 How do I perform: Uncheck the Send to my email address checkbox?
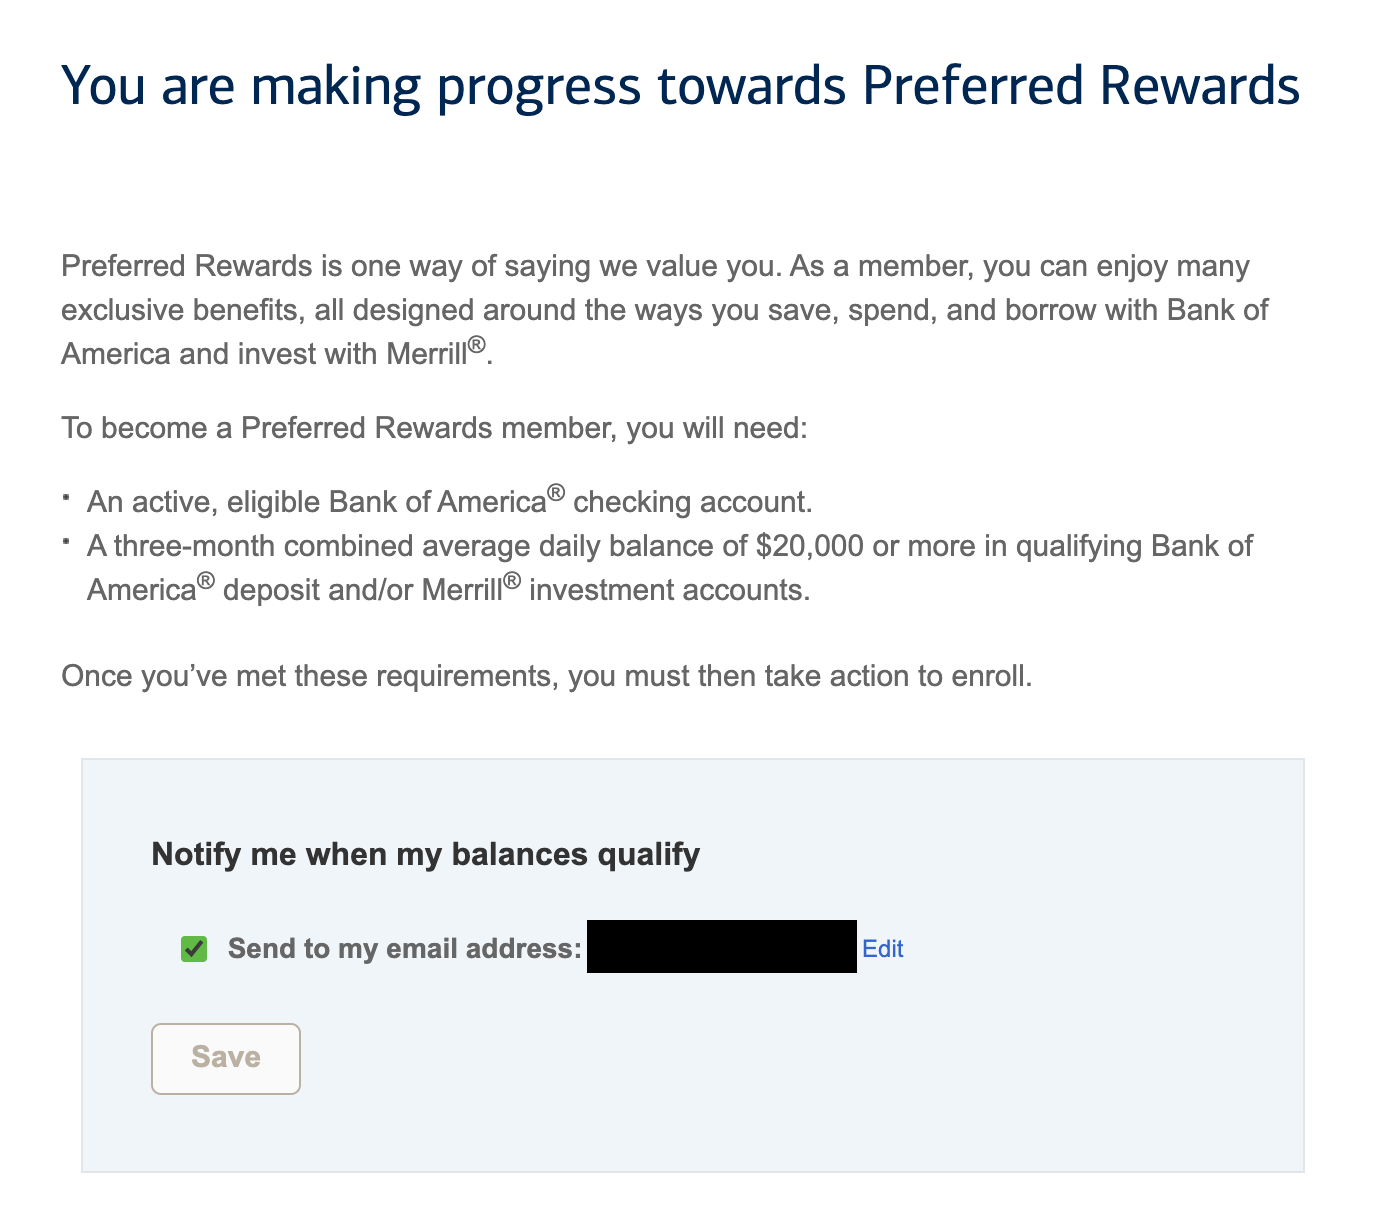click(x=194, y=948)
